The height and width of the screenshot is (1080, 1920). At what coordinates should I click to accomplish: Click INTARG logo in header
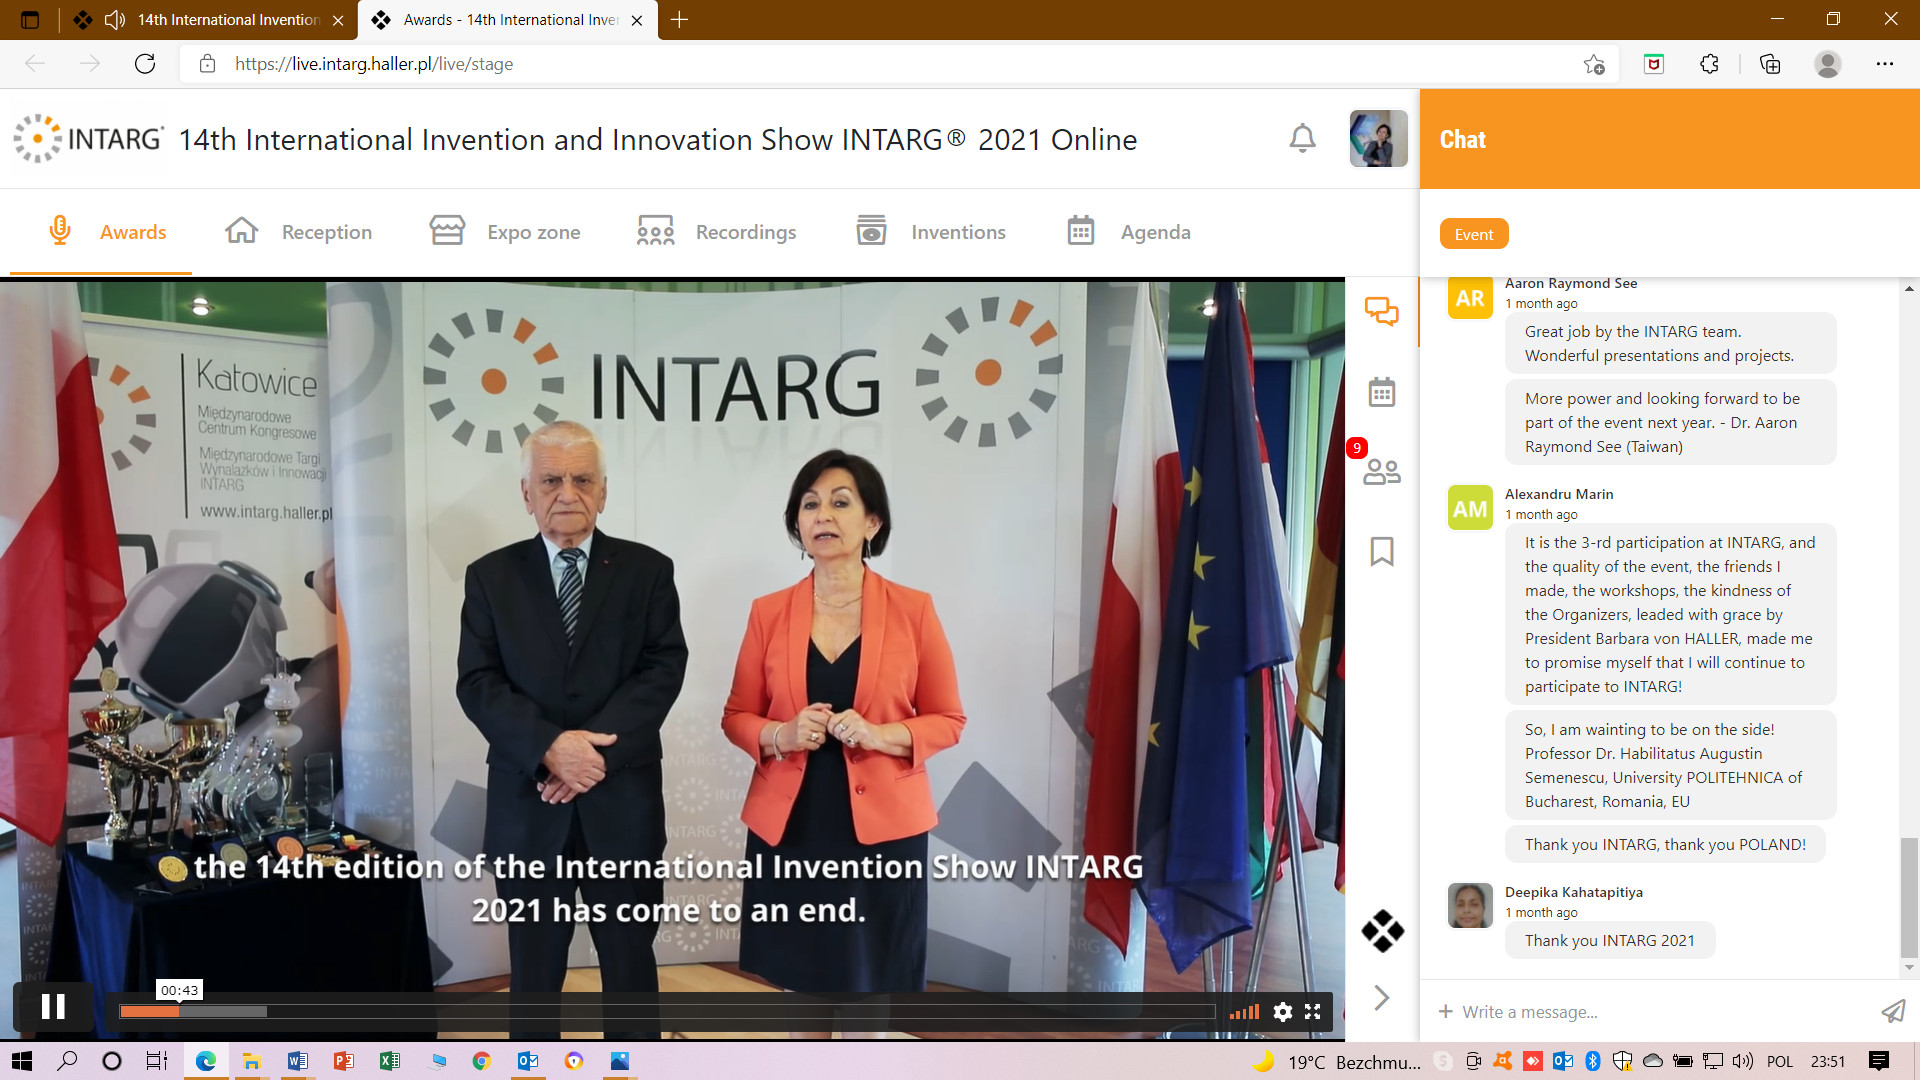88,138
